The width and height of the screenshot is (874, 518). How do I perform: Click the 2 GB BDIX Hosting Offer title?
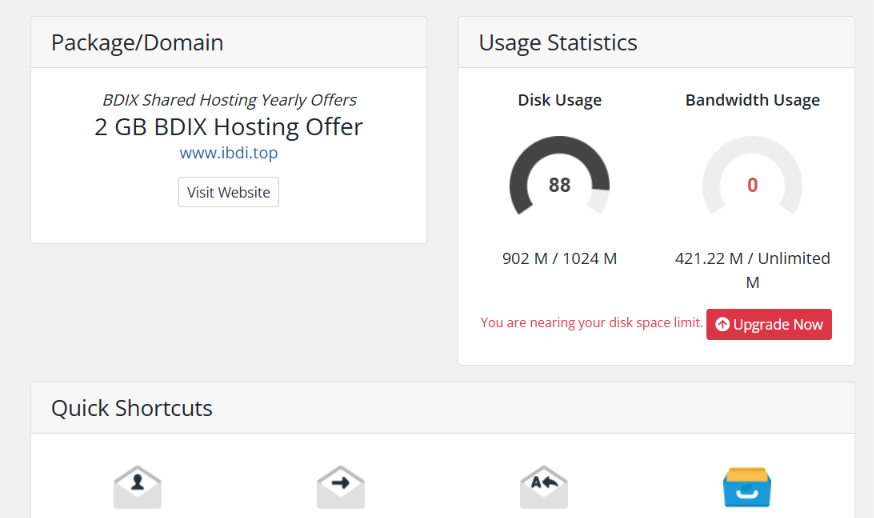(229, 127)
